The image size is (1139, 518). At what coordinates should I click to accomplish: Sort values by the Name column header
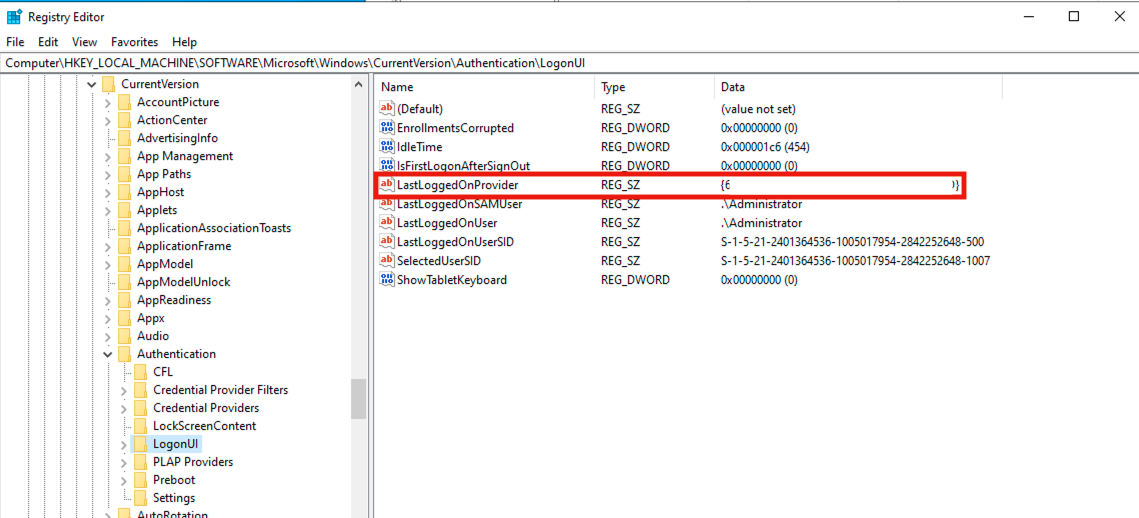coord(397,87)
